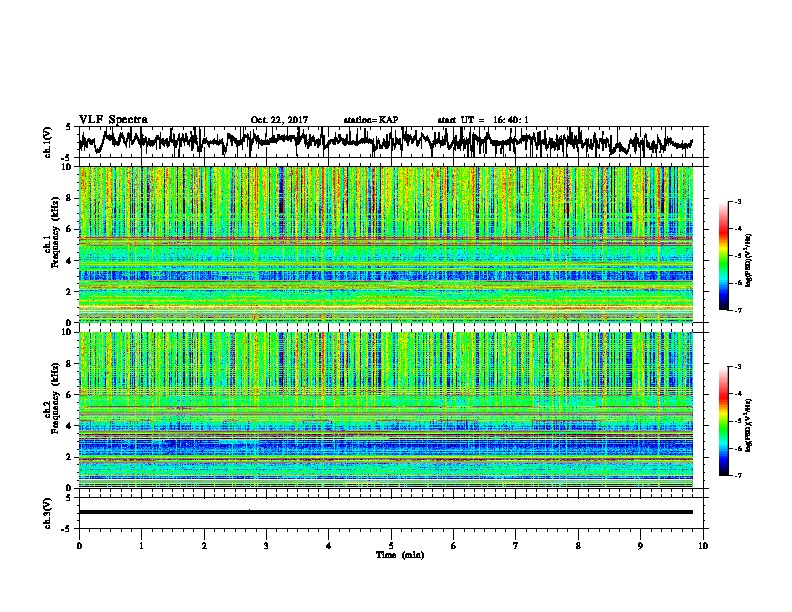792x612 pixels.
Task: Click the "-7" label on ch.2 color bar
Action: (738, 476)
